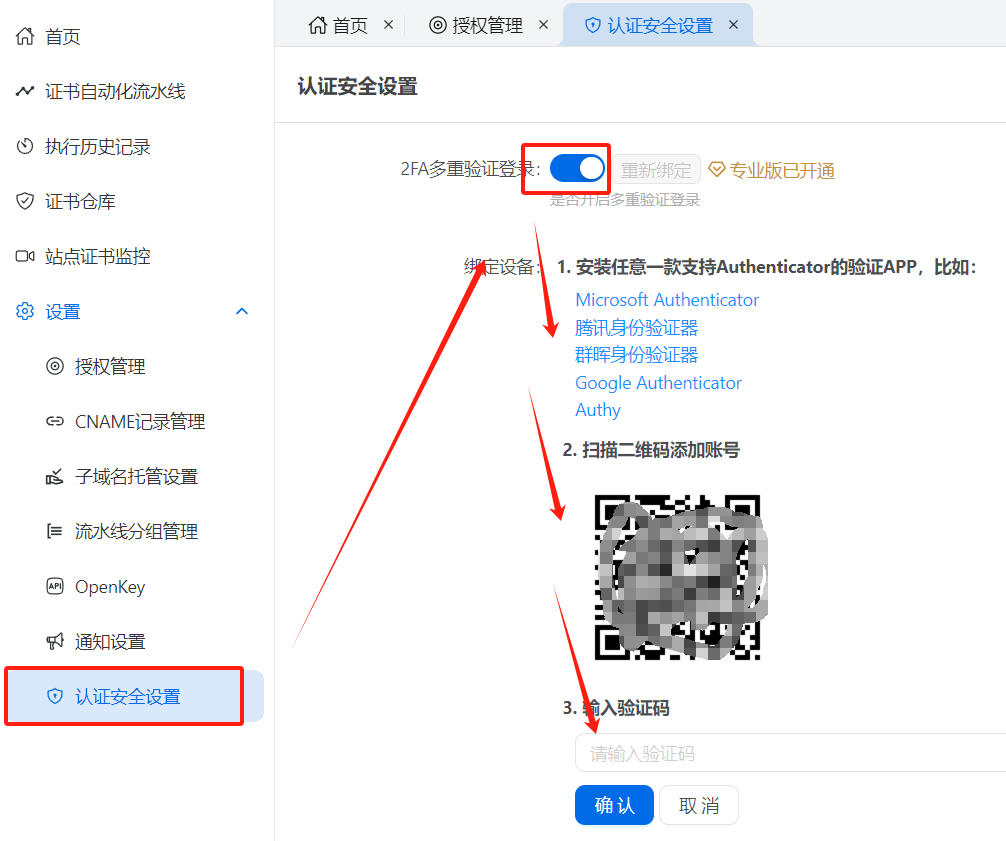Open certificate automation pipeline icon
Image resolution: width=1006 pixels, height=841 pixels.
tap(25, 92)
